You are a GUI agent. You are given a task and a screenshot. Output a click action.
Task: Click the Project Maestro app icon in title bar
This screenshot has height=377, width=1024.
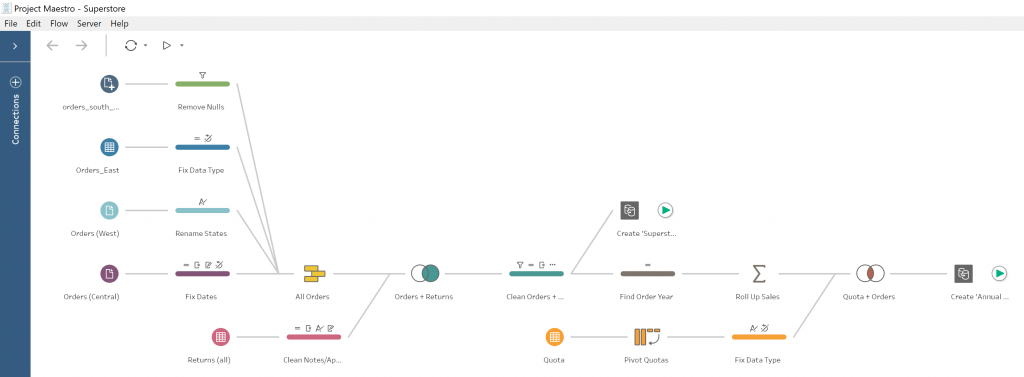point(8,8)
